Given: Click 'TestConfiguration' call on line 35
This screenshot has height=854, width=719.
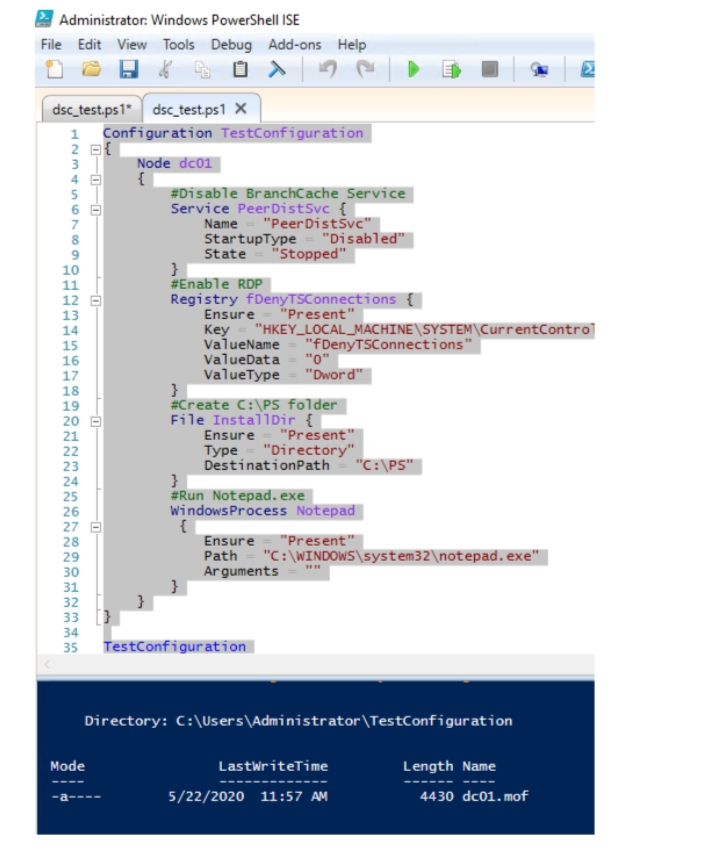Looking at the screenshot, I should (x=175, y=646).
